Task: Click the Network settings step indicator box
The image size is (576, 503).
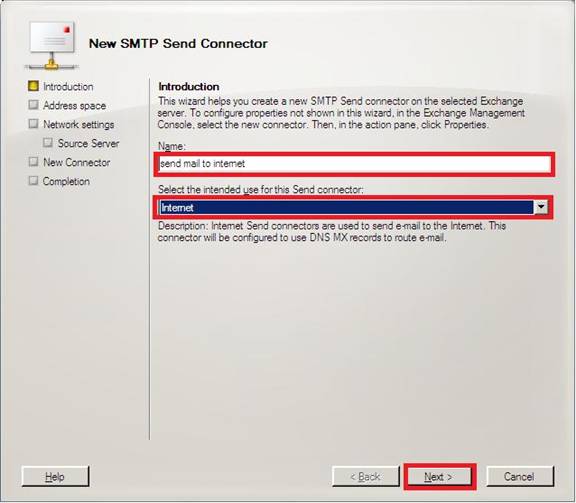Action: pos(33,124)
